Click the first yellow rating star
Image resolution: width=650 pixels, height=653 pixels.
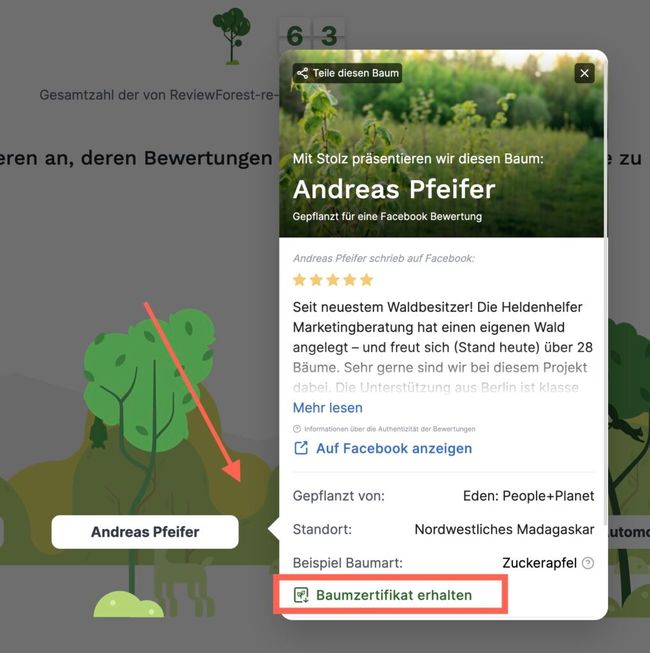tap(299, 280)
